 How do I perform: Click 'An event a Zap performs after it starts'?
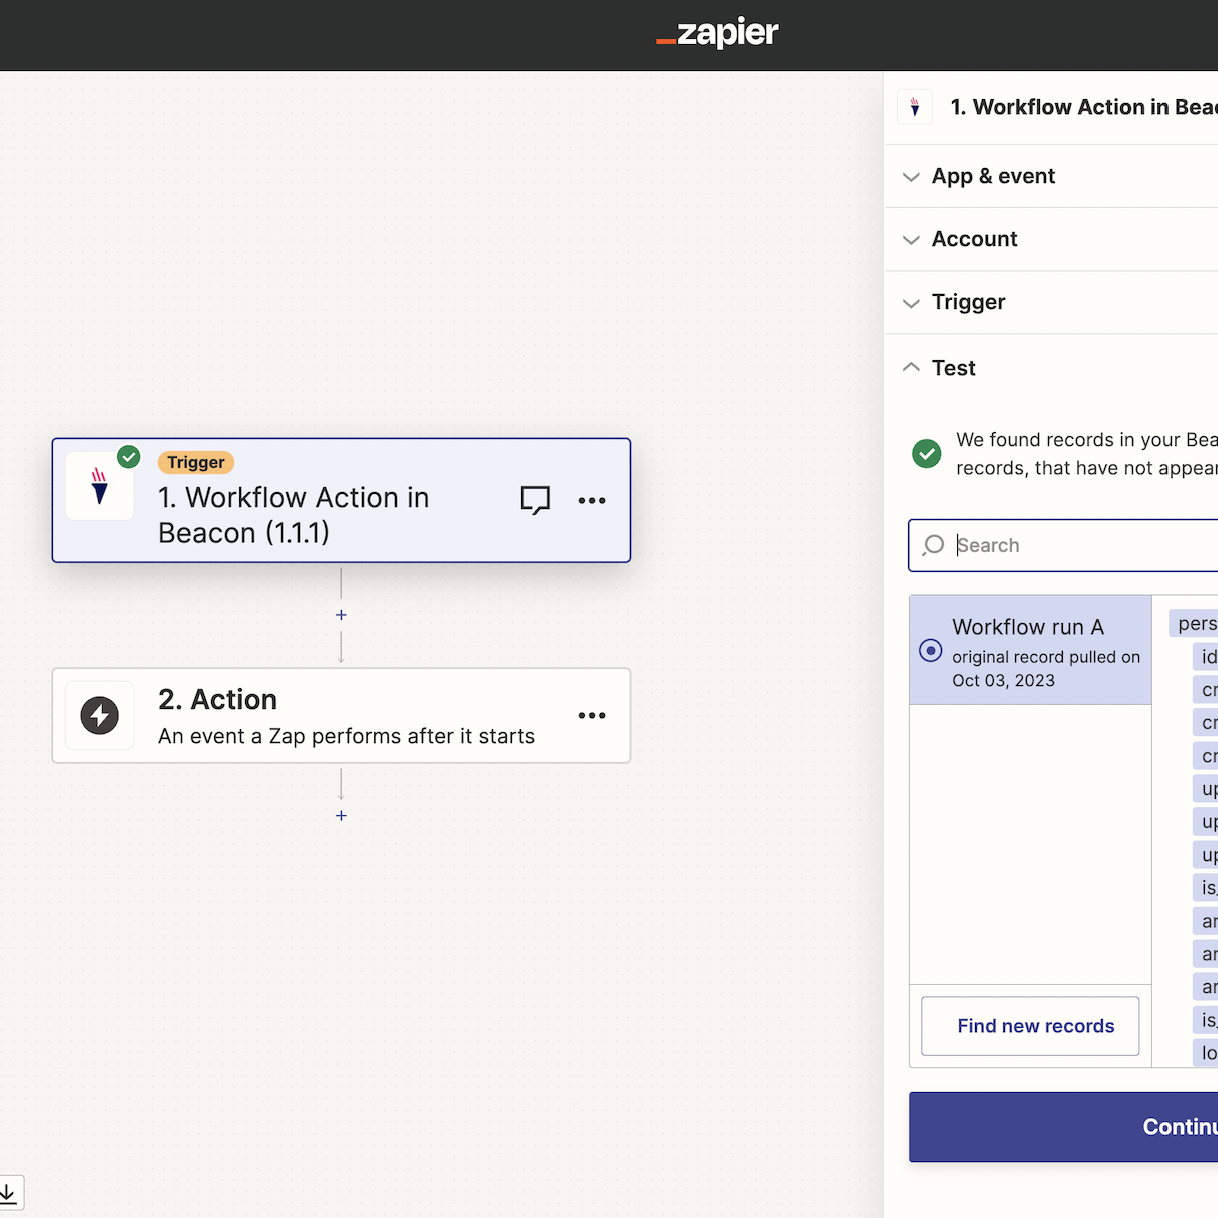point(346,736)
